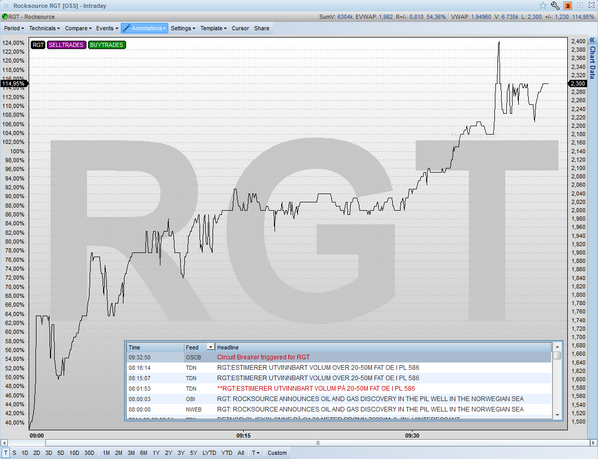Select the 3Y period
The image size is (598, 459).
[x=181, y=453]
